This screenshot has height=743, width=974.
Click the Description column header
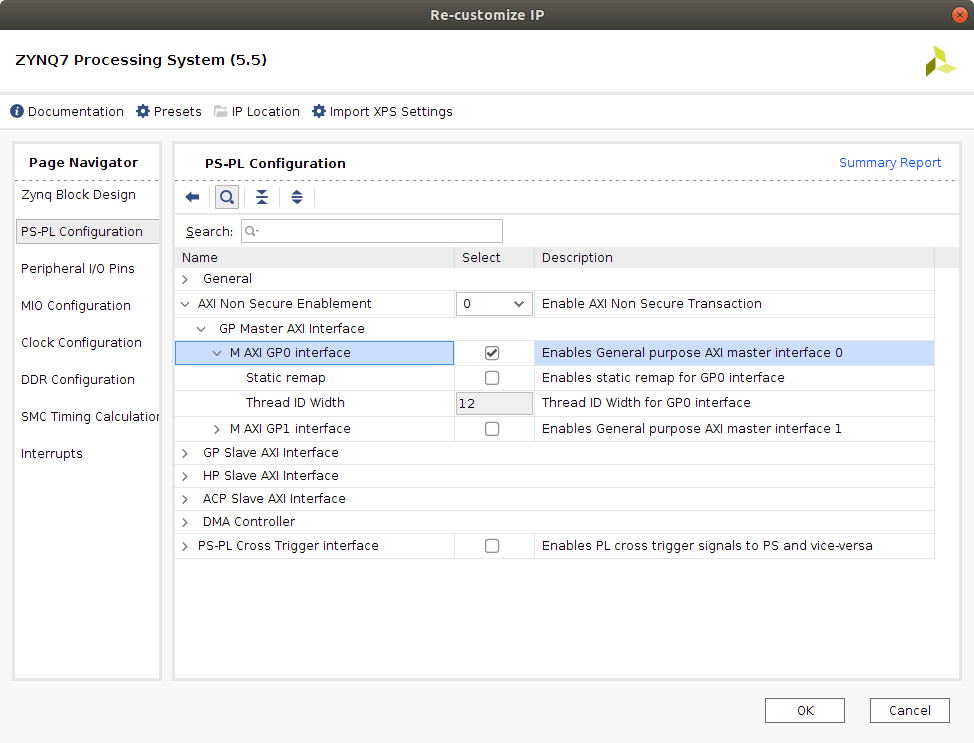[x=734, y=258]
